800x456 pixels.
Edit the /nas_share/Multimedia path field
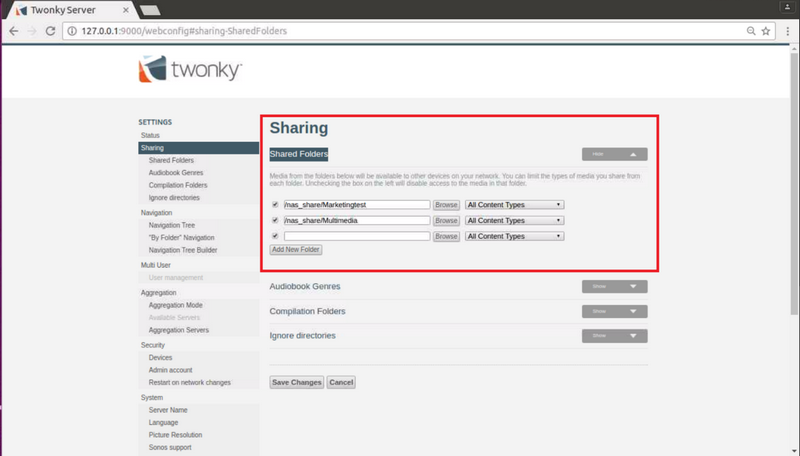(357, 220)
